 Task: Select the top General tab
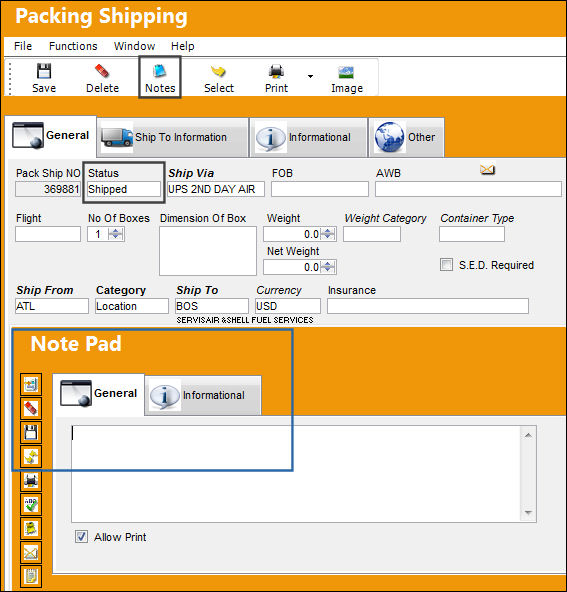pyautogui.click(x=51, y=135)
